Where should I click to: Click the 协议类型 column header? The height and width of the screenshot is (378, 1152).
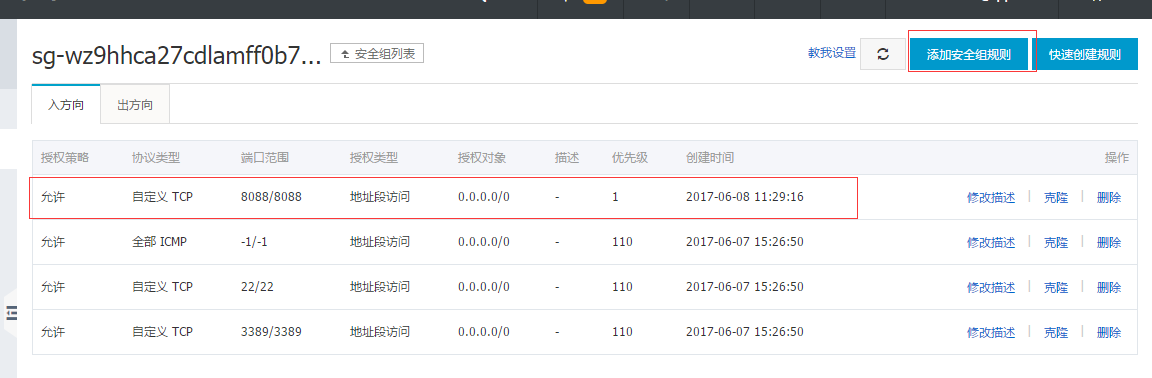point(156,158)
